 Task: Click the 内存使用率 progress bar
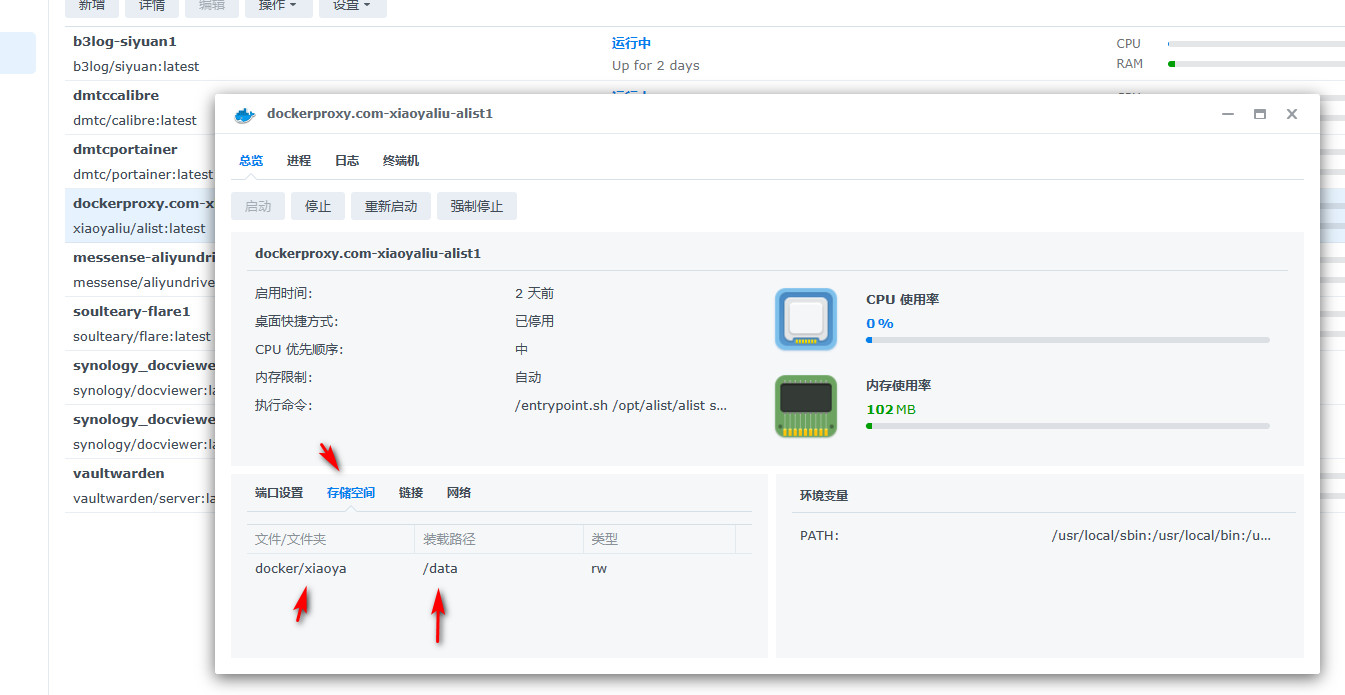coord(1068,426)
